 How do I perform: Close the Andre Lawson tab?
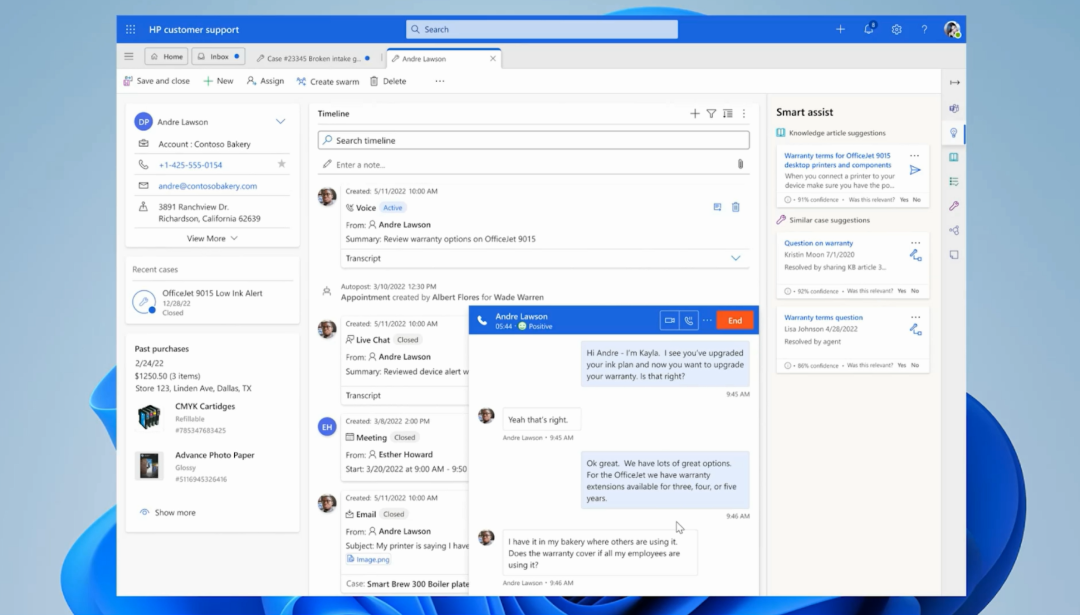click(492, 59)
